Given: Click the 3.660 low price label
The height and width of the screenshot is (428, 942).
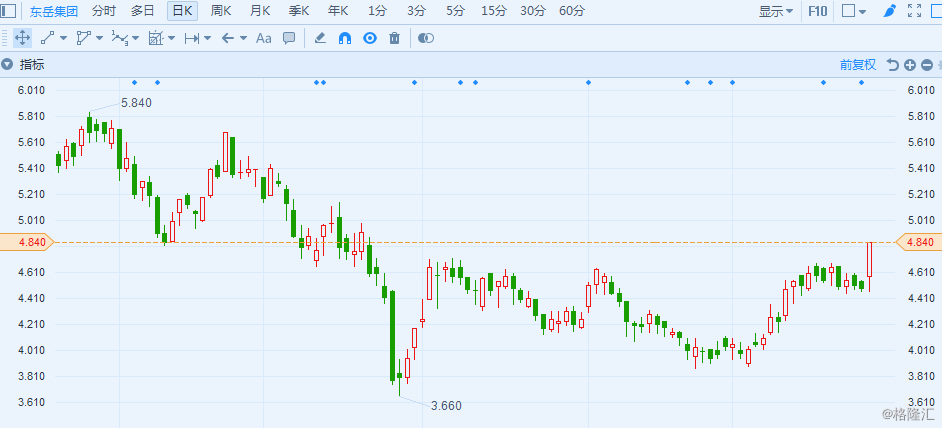Looking at the screenshot, I should [x=446, y=406].
